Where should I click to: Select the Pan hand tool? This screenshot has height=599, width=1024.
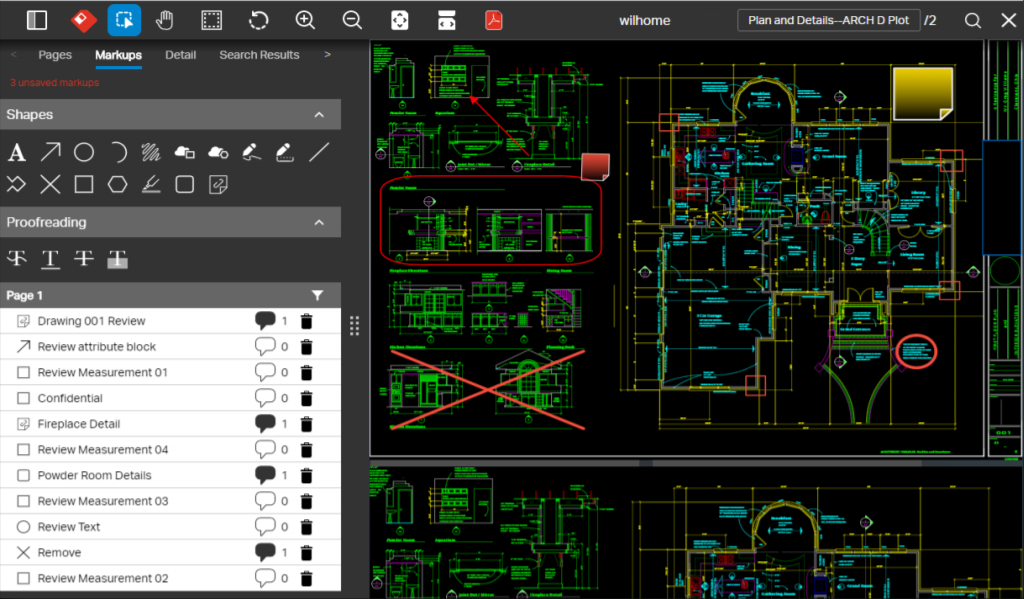click(165, 20)
